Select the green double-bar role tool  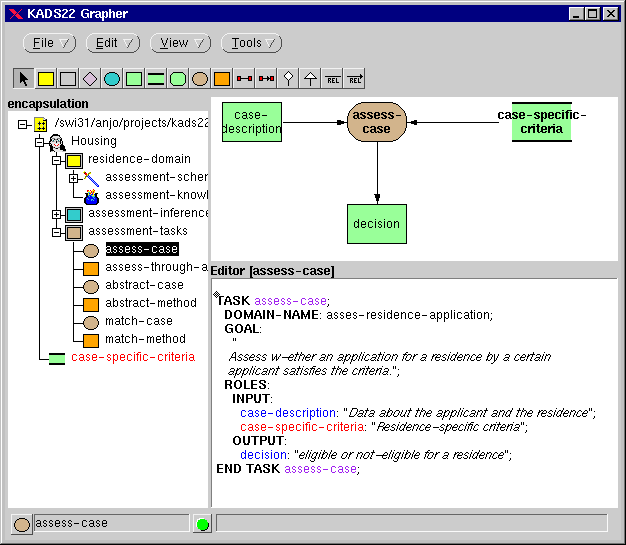tap(156, 78)
